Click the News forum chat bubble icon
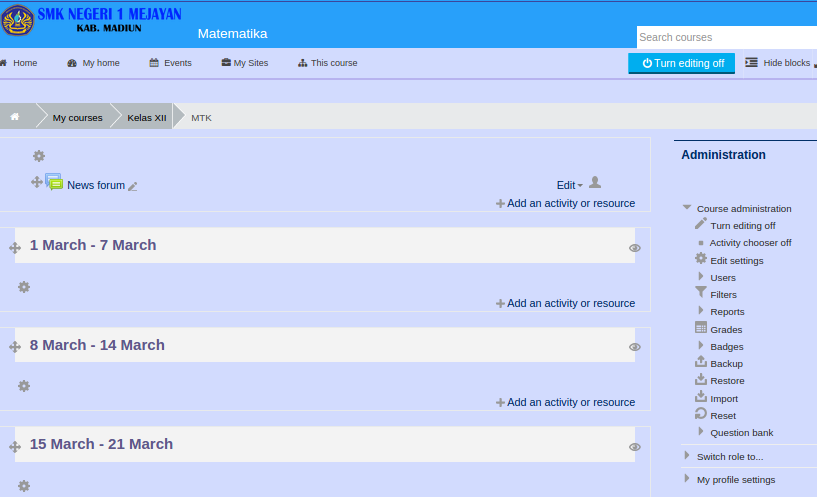Screen dimensions: 817x497 pos(54,182)
